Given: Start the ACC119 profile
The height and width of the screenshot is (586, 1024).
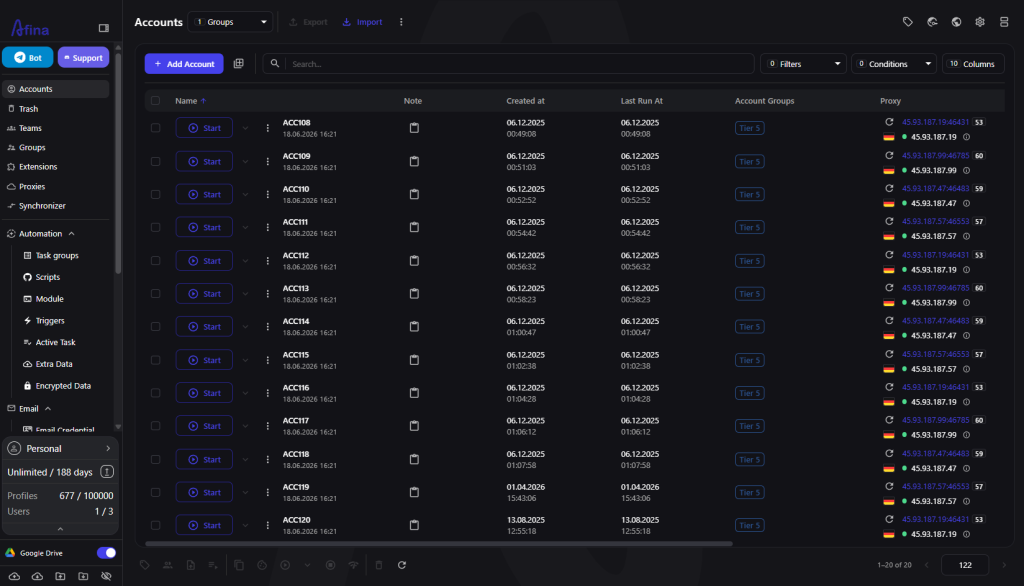Looking at the screenshot, I should click(204, 493).
